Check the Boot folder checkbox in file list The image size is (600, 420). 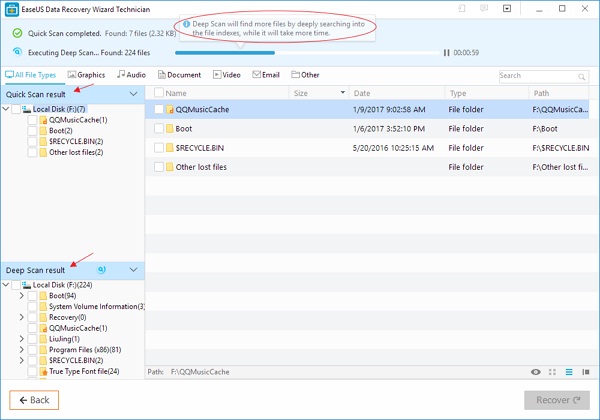[158, 128]
